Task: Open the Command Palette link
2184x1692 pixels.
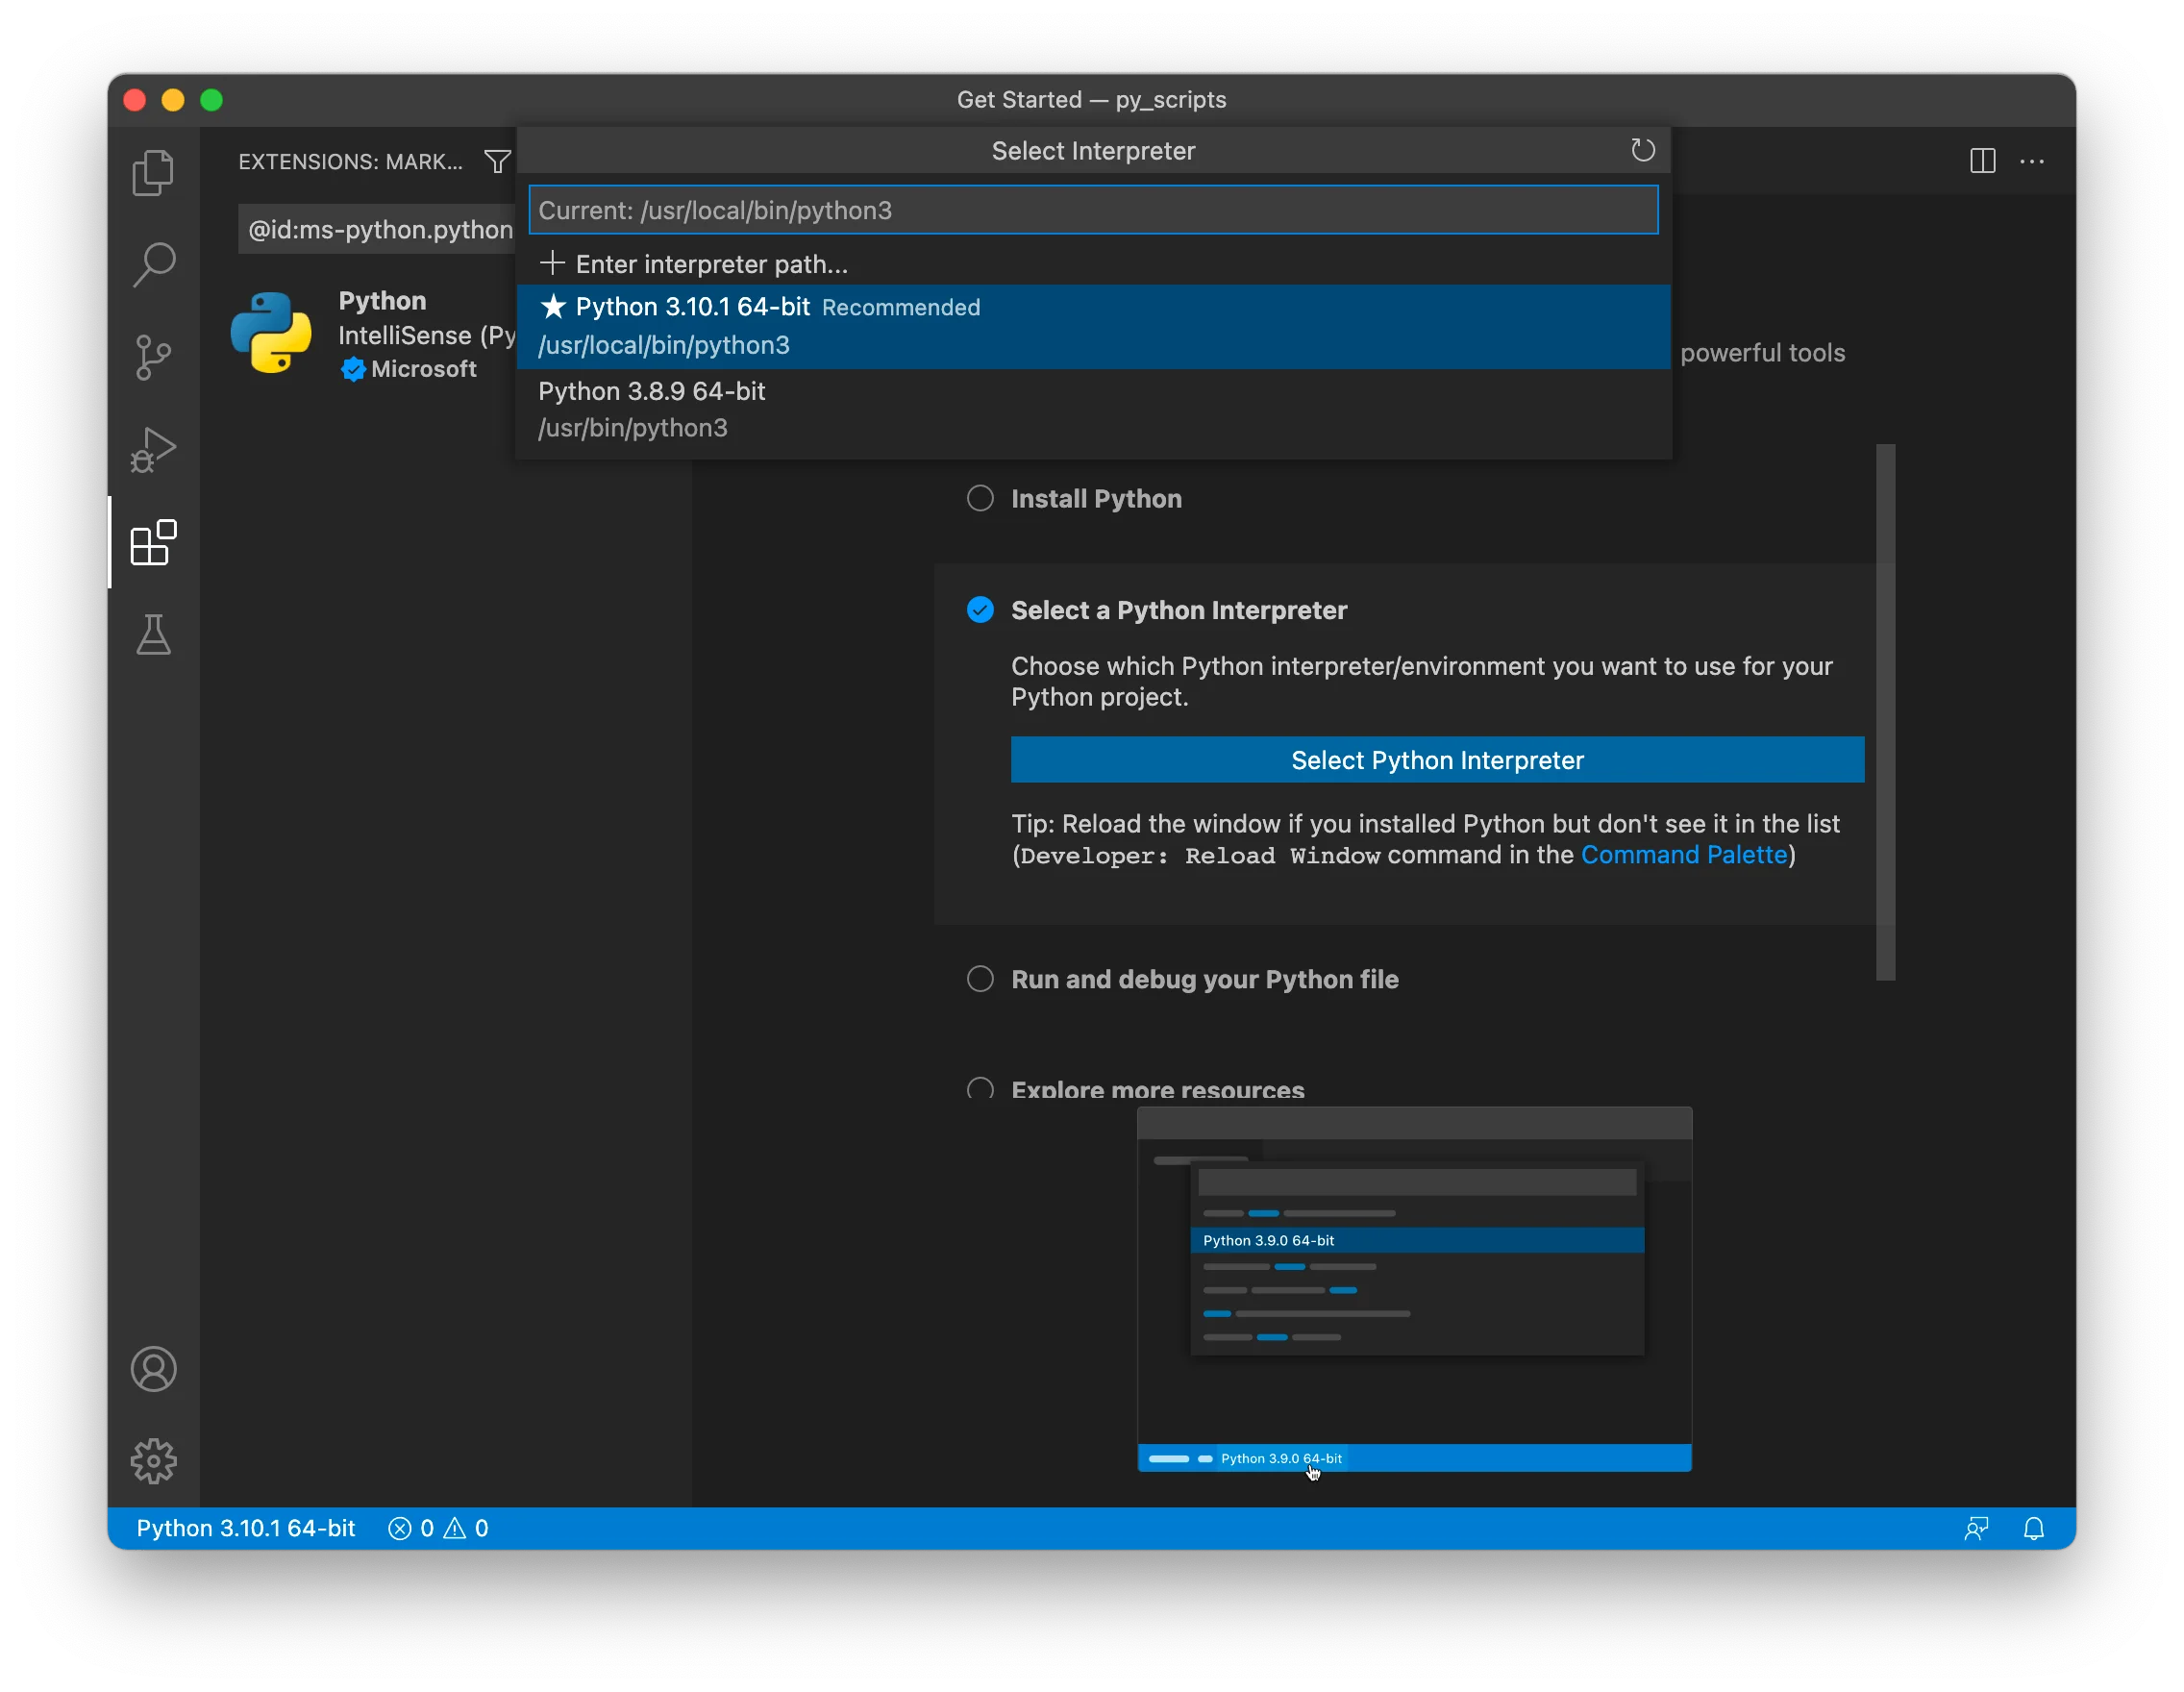Action: click(1683, 855)
